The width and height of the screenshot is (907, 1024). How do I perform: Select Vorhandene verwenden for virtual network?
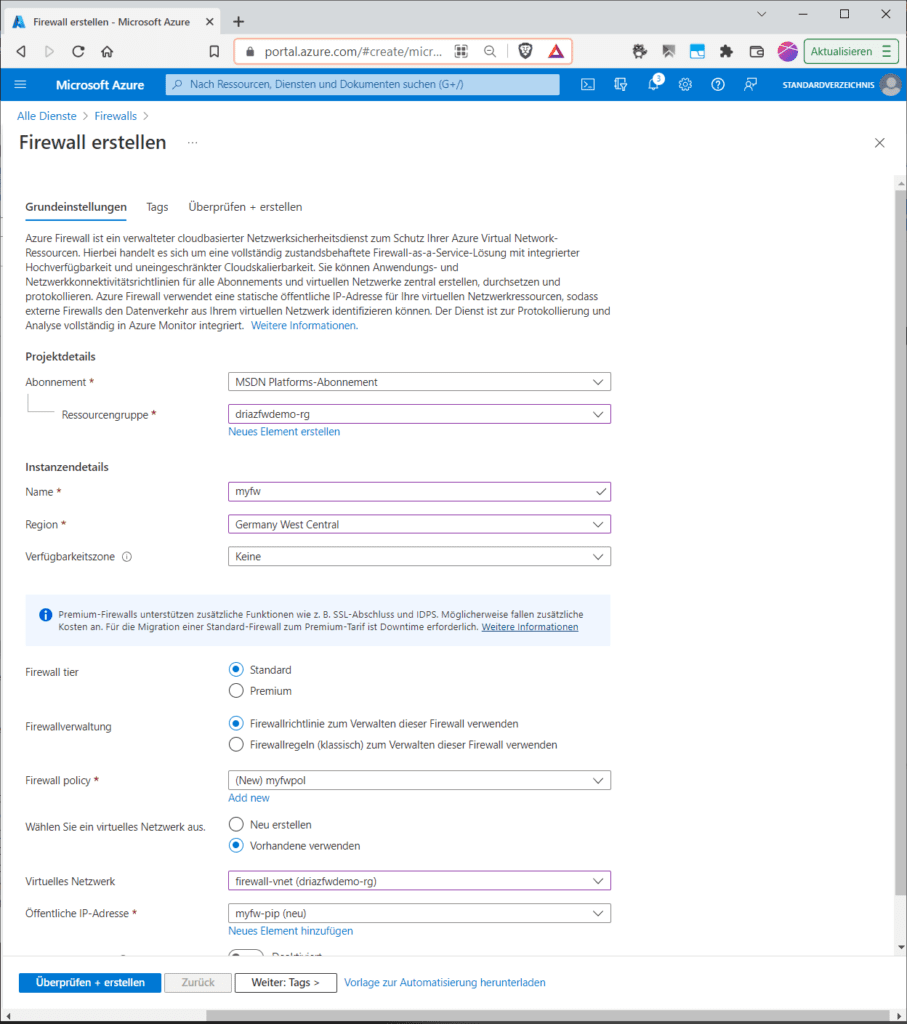point(236,845)
